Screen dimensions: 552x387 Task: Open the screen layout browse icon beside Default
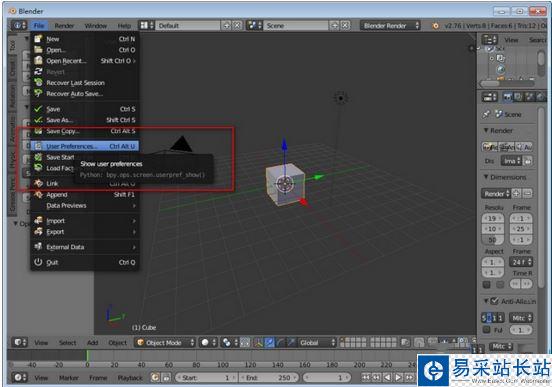147,26
